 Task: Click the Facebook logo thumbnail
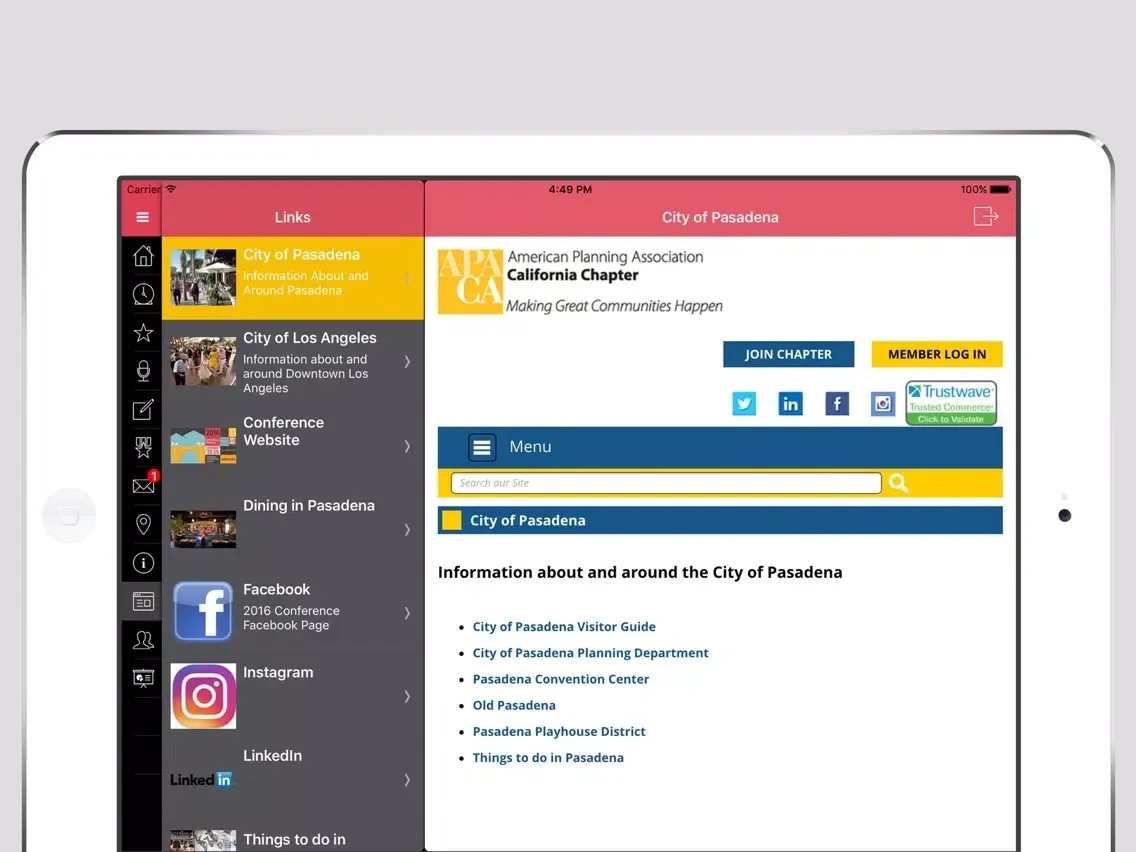[x=203, y=611]
